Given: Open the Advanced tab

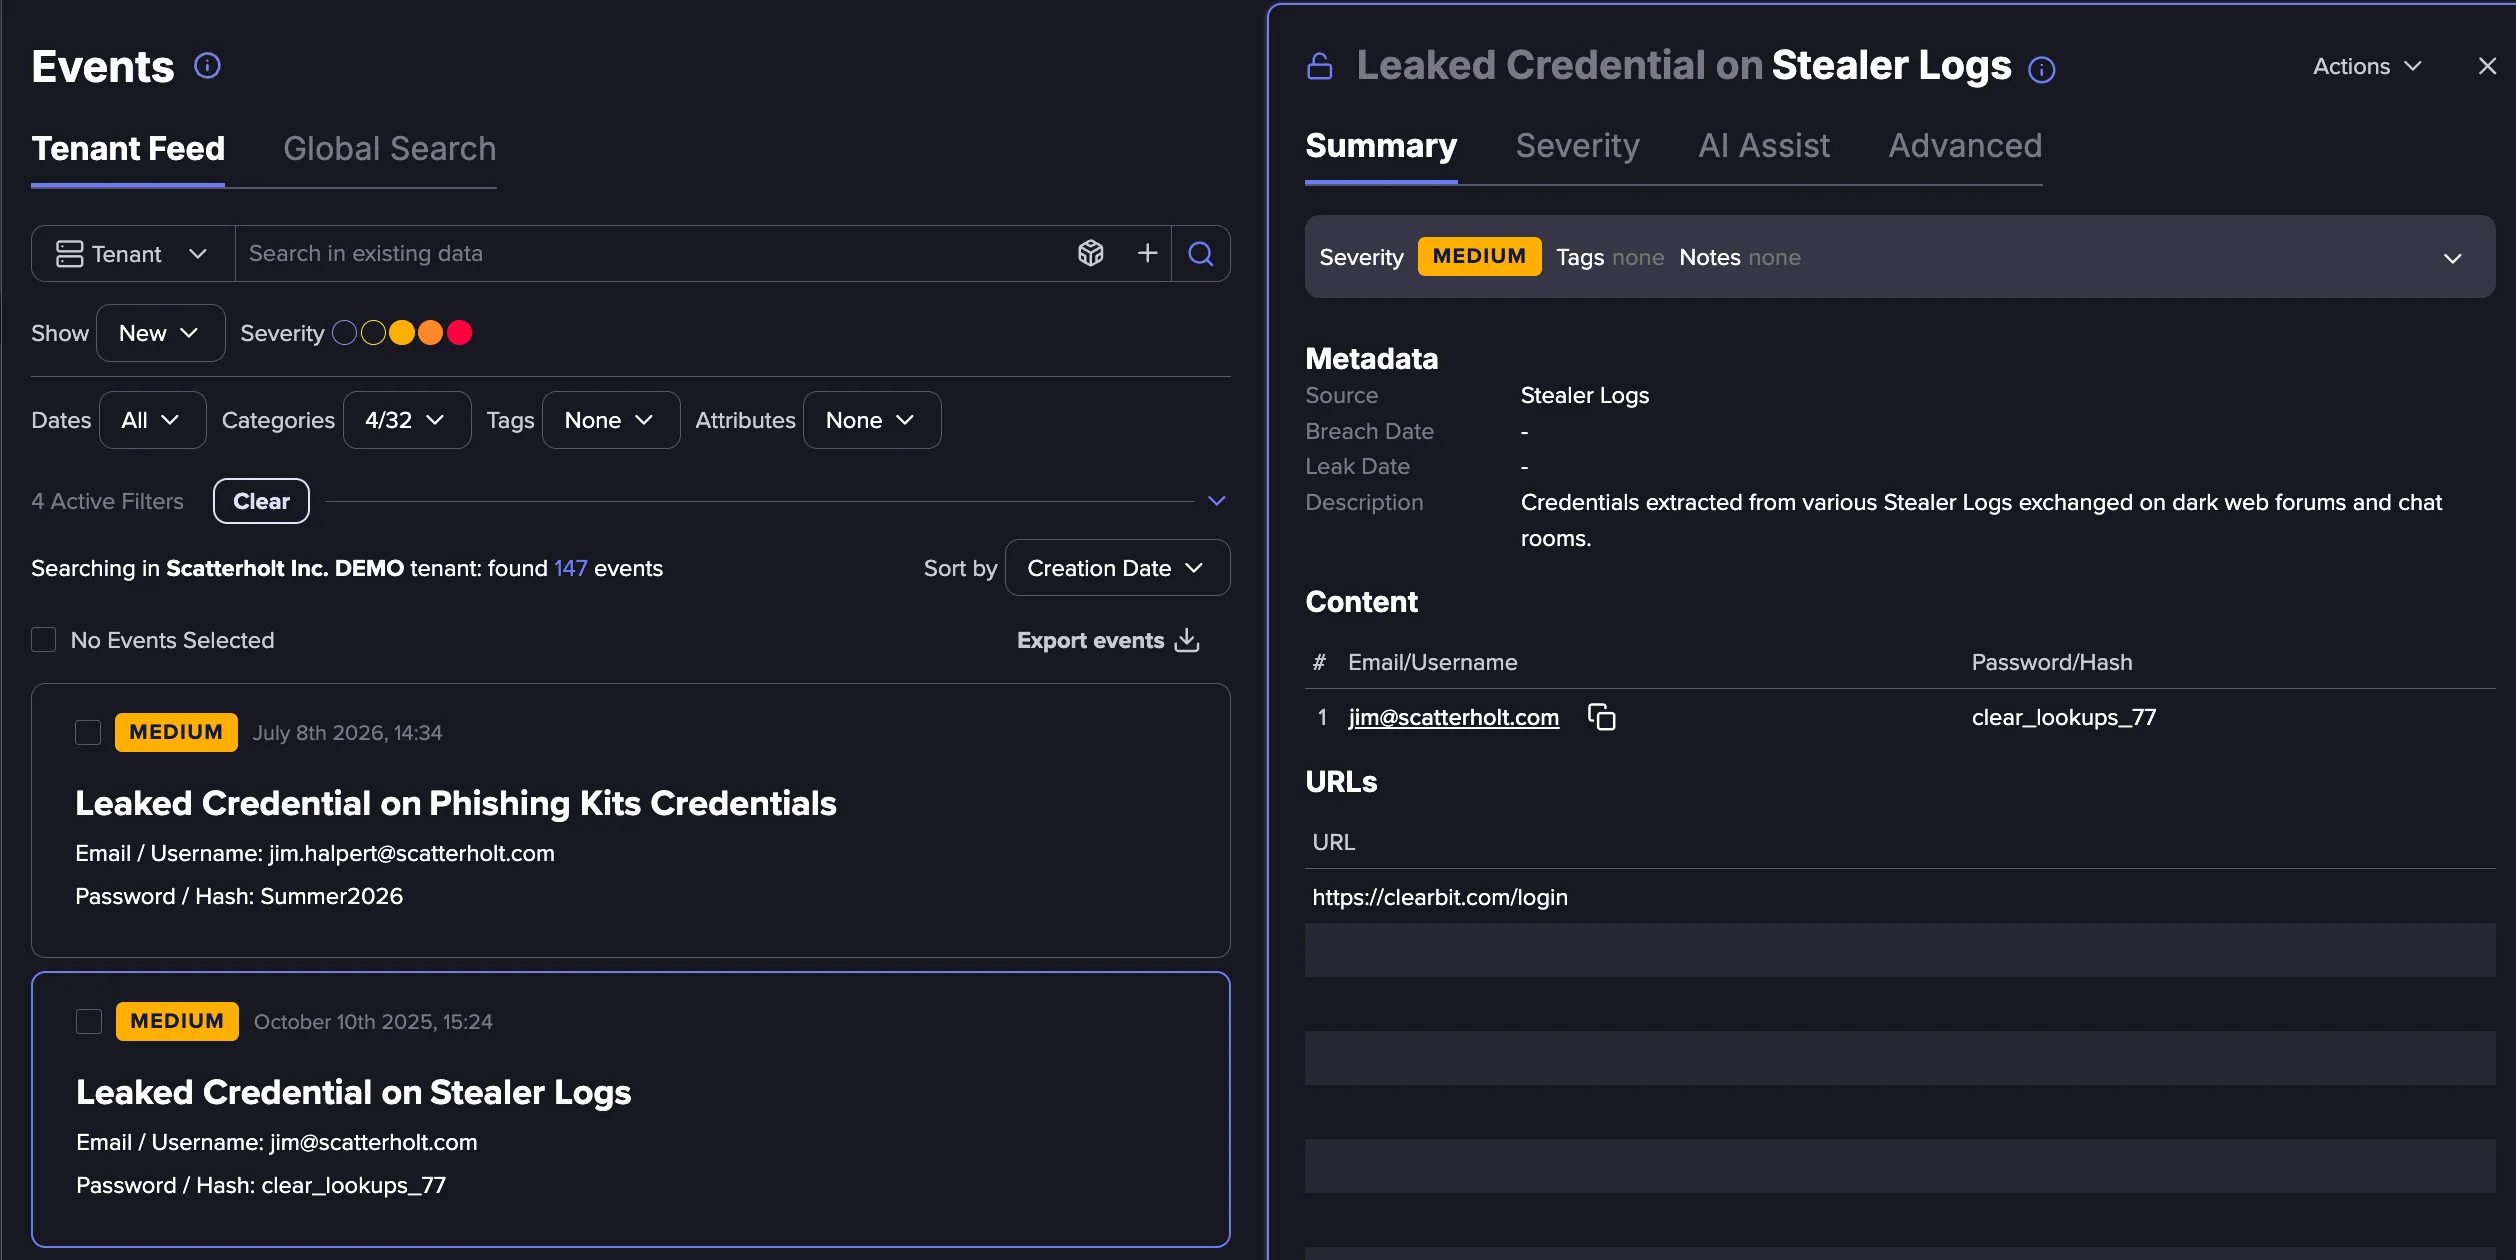Looking at the screenshot, I should tap(1965, 146).
